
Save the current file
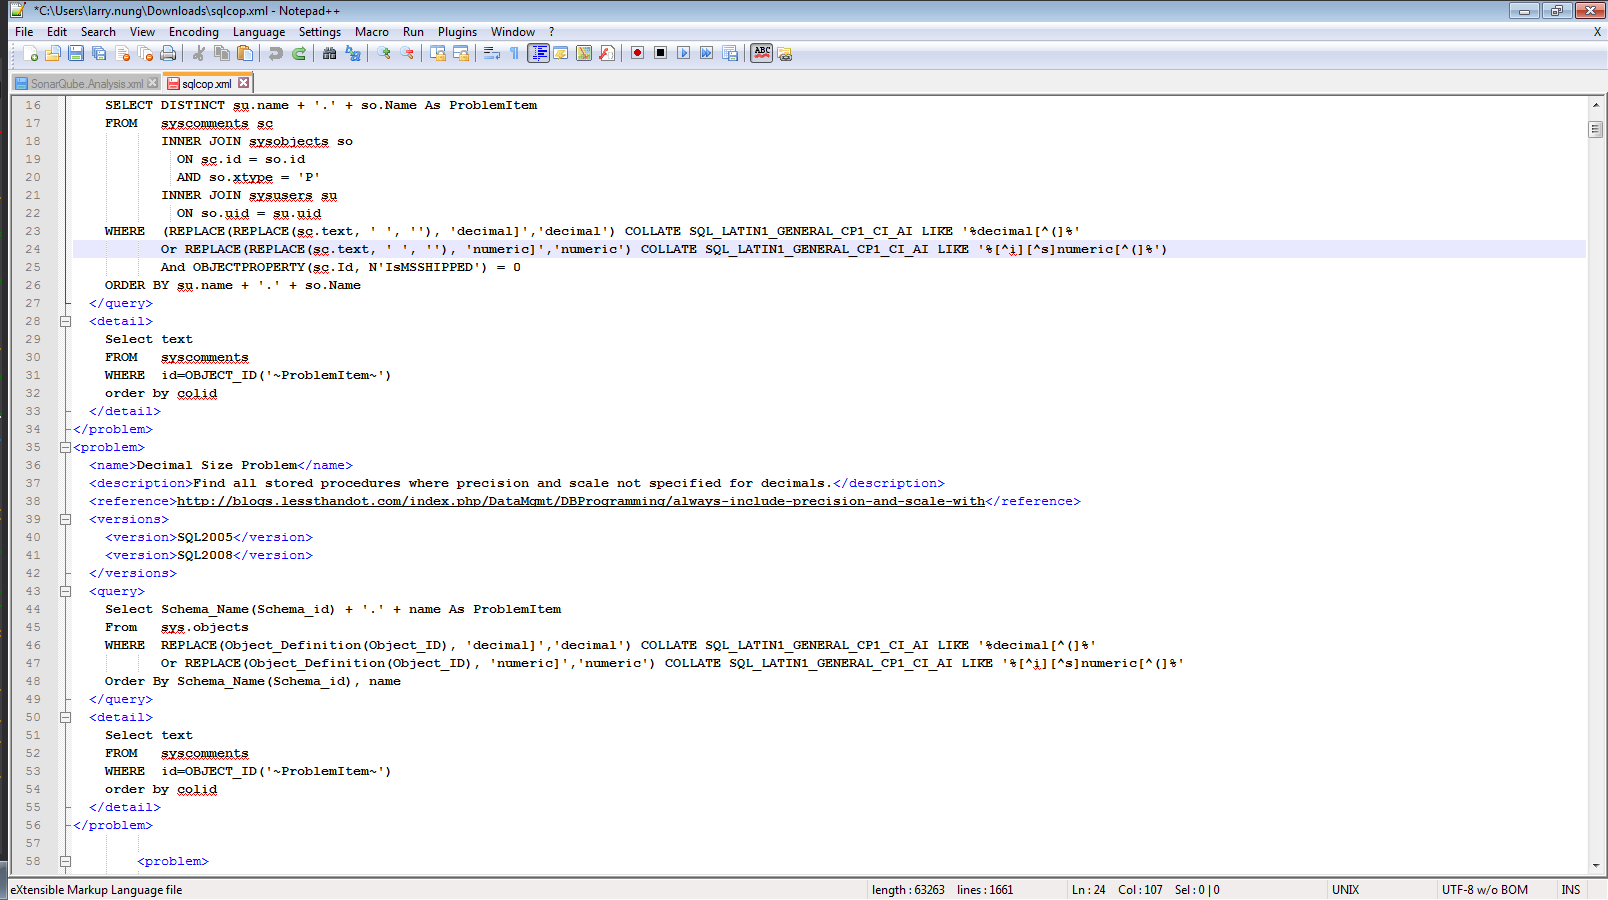[x=76, y=53]
